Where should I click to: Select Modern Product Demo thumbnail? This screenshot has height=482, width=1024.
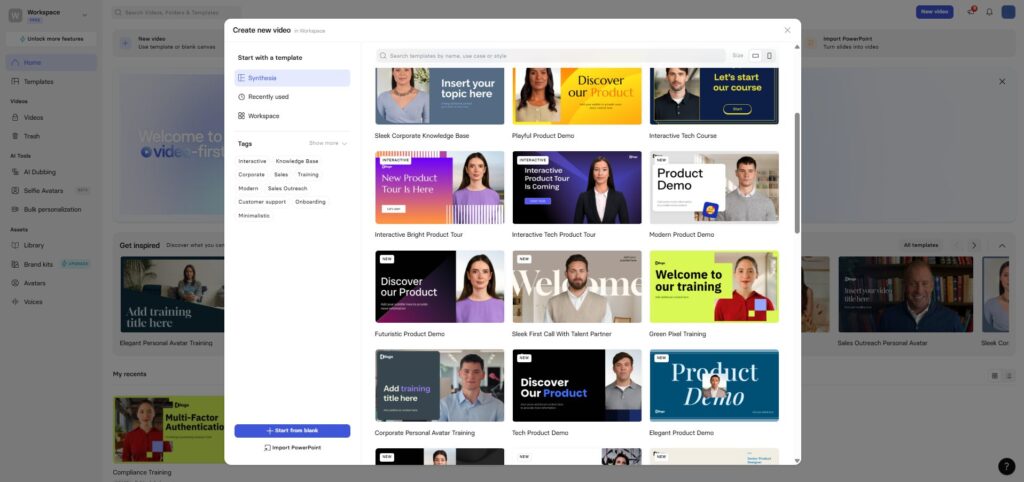(x=714, y=188)
